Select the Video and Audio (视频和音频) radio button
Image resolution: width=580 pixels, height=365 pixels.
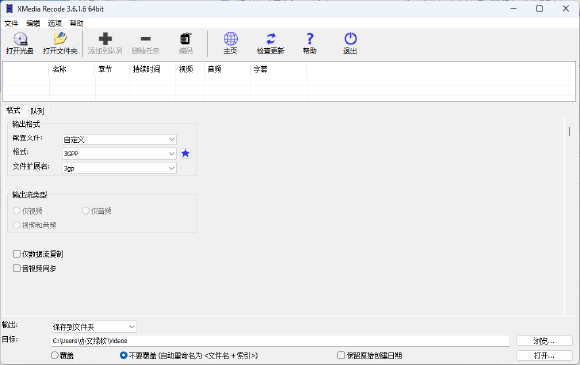(x=17, y=225)
